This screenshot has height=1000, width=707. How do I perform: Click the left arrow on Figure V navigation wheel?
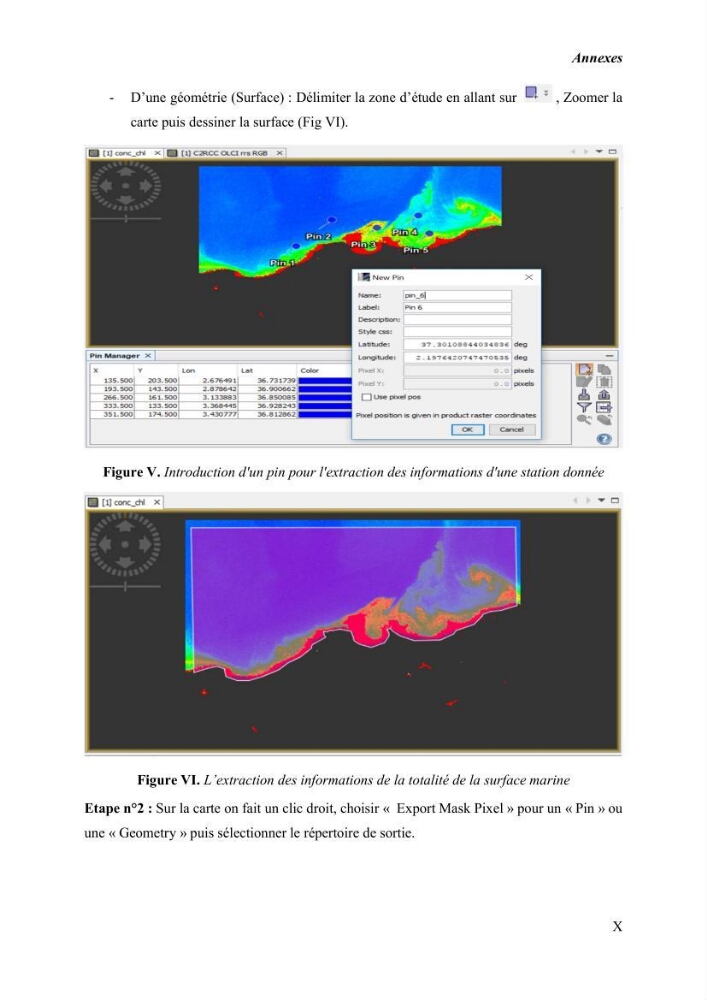tap(106, 186)
